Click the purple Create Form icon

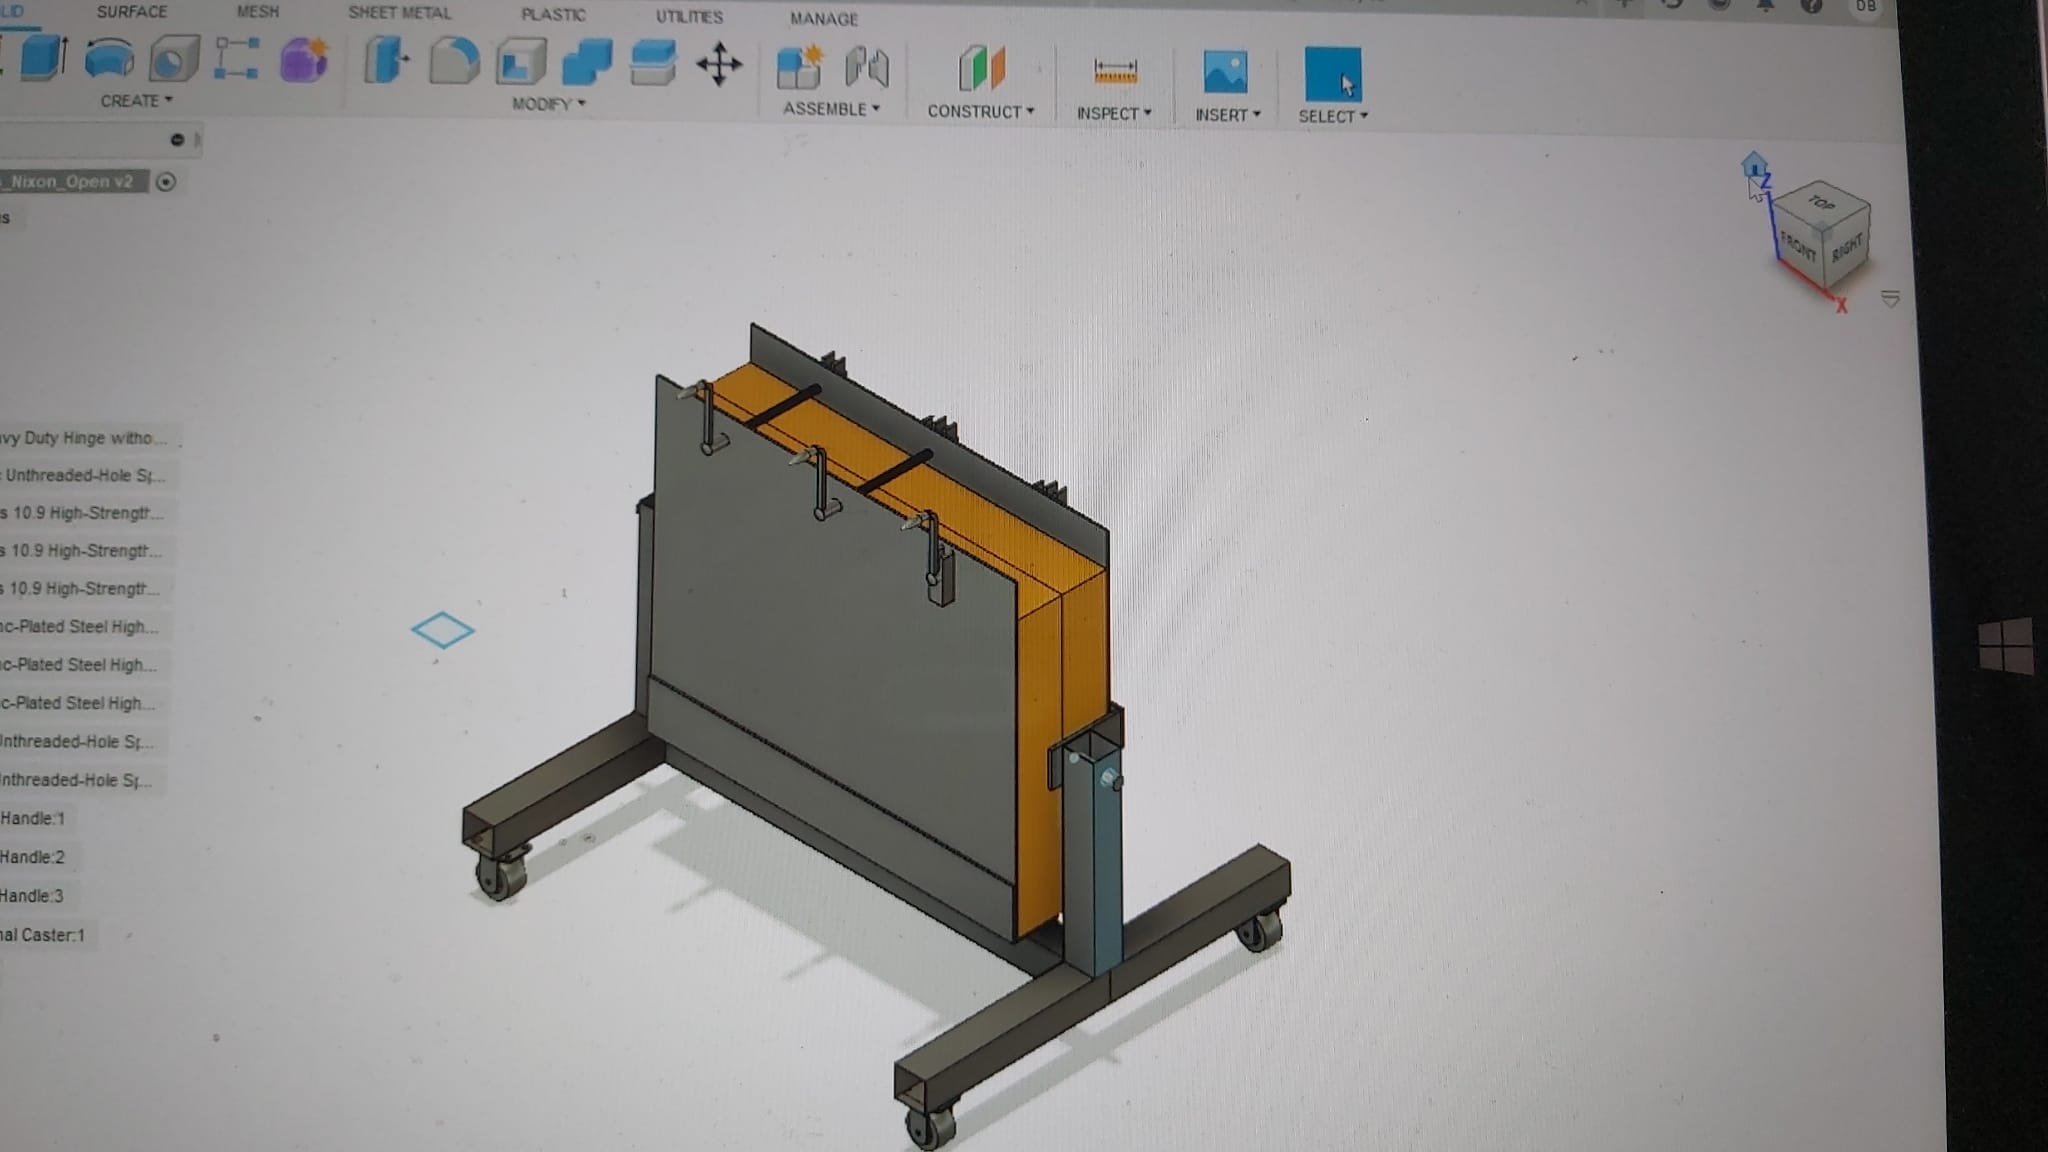pyautogui.click(x=304, y=60)
